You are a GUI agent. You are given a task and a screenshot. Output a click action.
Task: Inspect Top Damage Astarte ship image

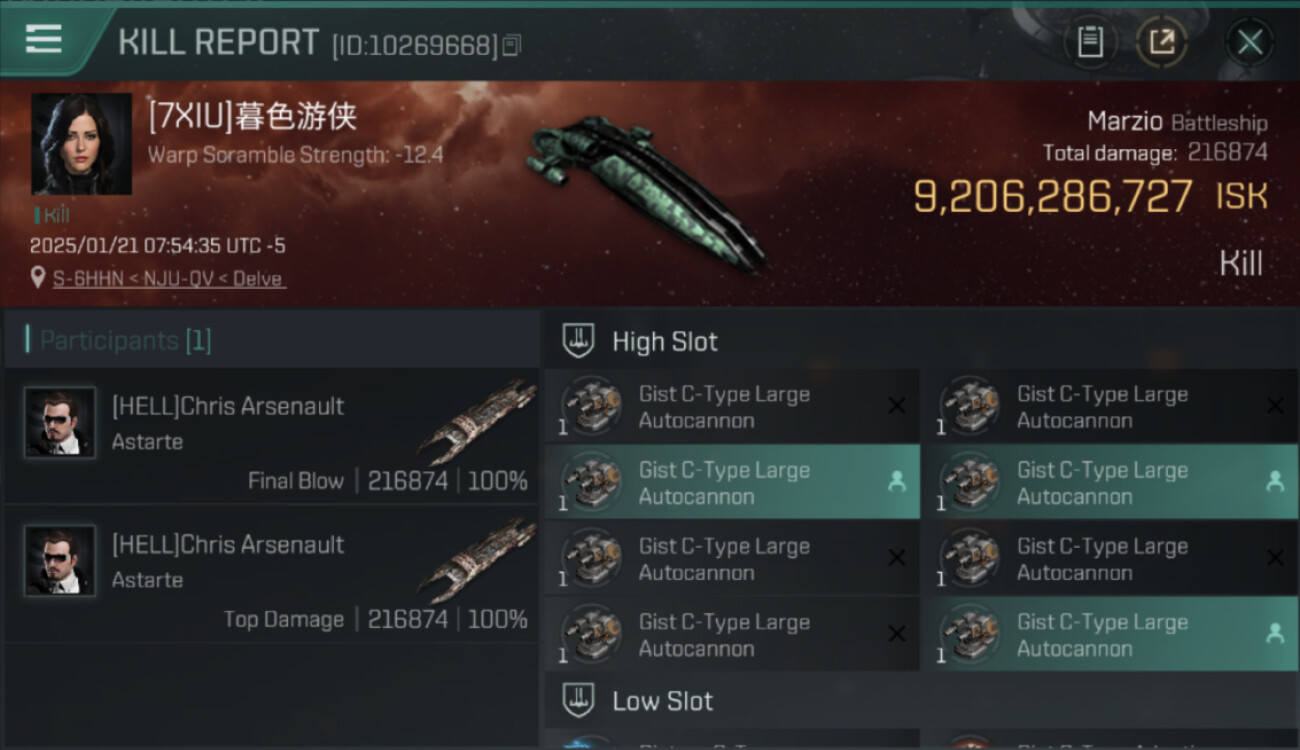(x=476, y=559)
